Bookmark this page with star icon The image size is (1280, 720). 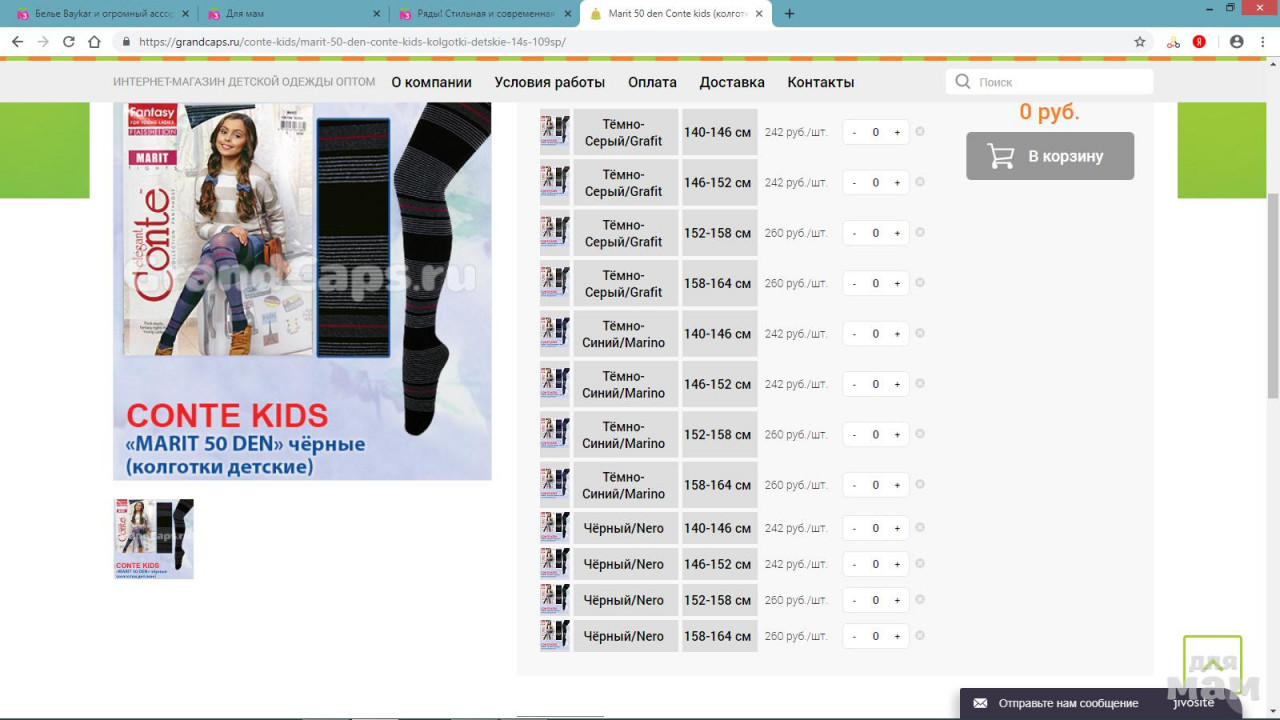point(1139,42)
